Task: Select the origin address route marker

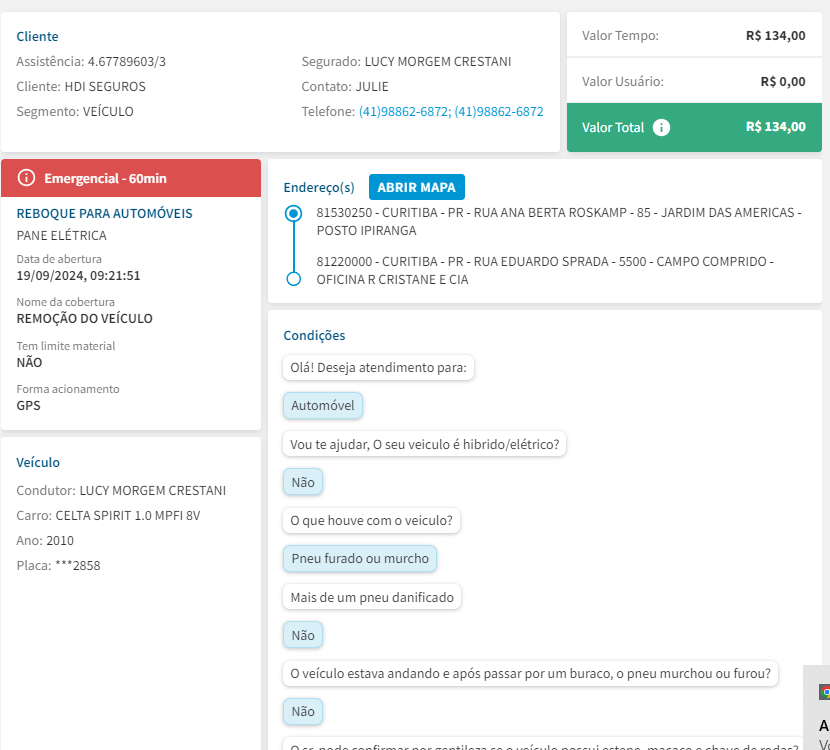Action: [293, 213]
